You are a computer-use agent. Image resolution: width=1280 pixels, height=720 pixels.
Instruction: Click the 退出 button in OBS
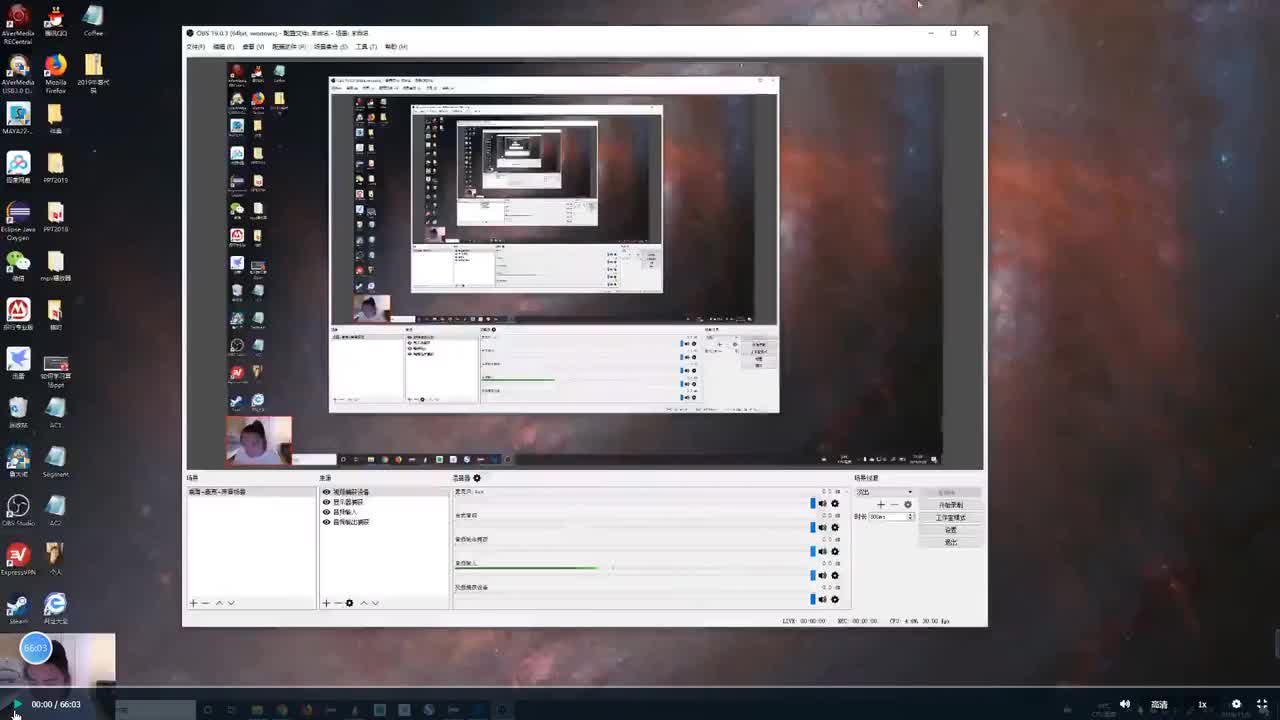(951, 542)
